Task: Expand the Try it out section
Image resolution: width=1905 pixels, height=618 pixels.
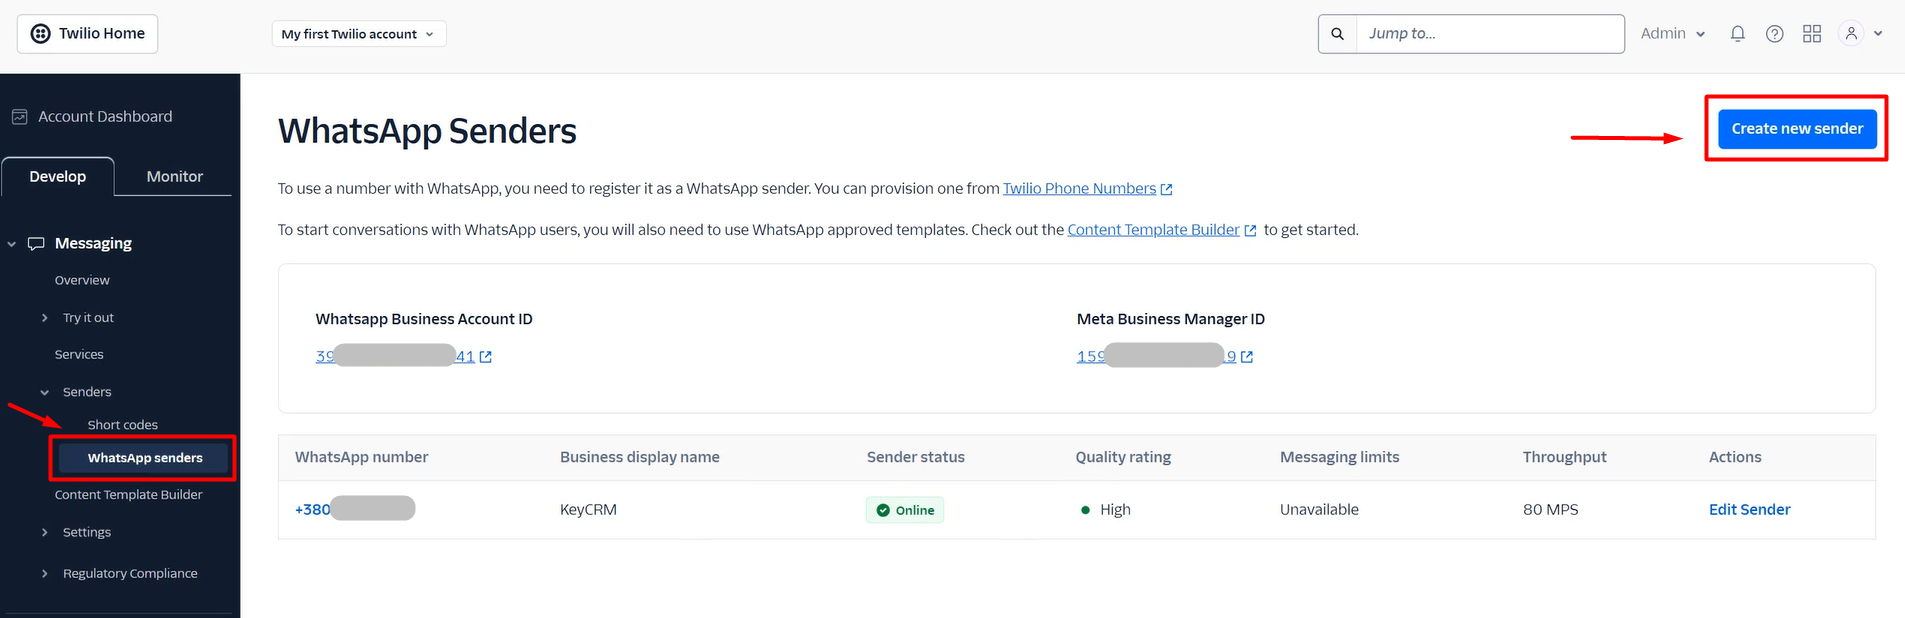Action: tap(45, 318)
